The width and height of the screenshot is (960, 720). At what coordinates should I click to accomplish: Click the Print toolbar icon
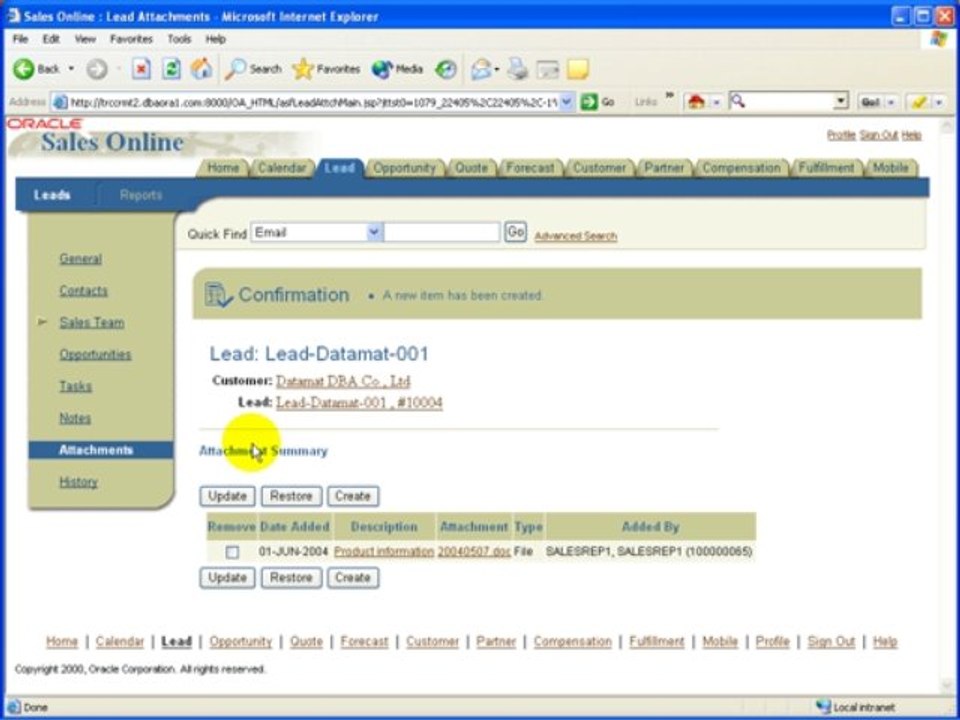[x=518, y=69]
